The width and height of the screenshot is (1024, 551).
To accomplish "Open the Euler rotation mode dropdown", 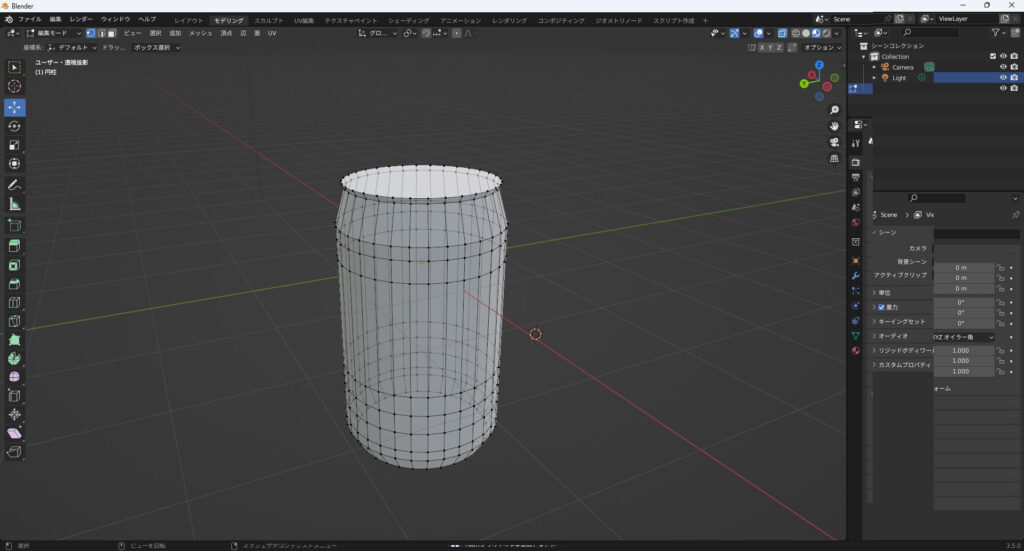I will pos(964,337).
